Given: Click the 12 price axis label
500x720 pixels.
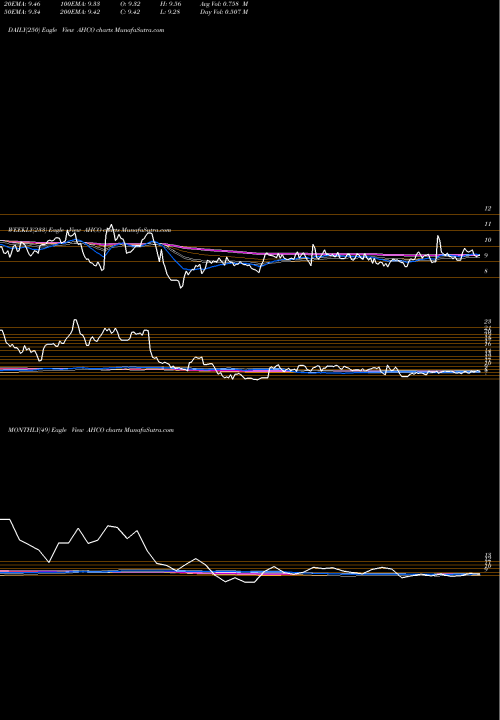Looking at the screenshot, I should (x=488, y=208).
